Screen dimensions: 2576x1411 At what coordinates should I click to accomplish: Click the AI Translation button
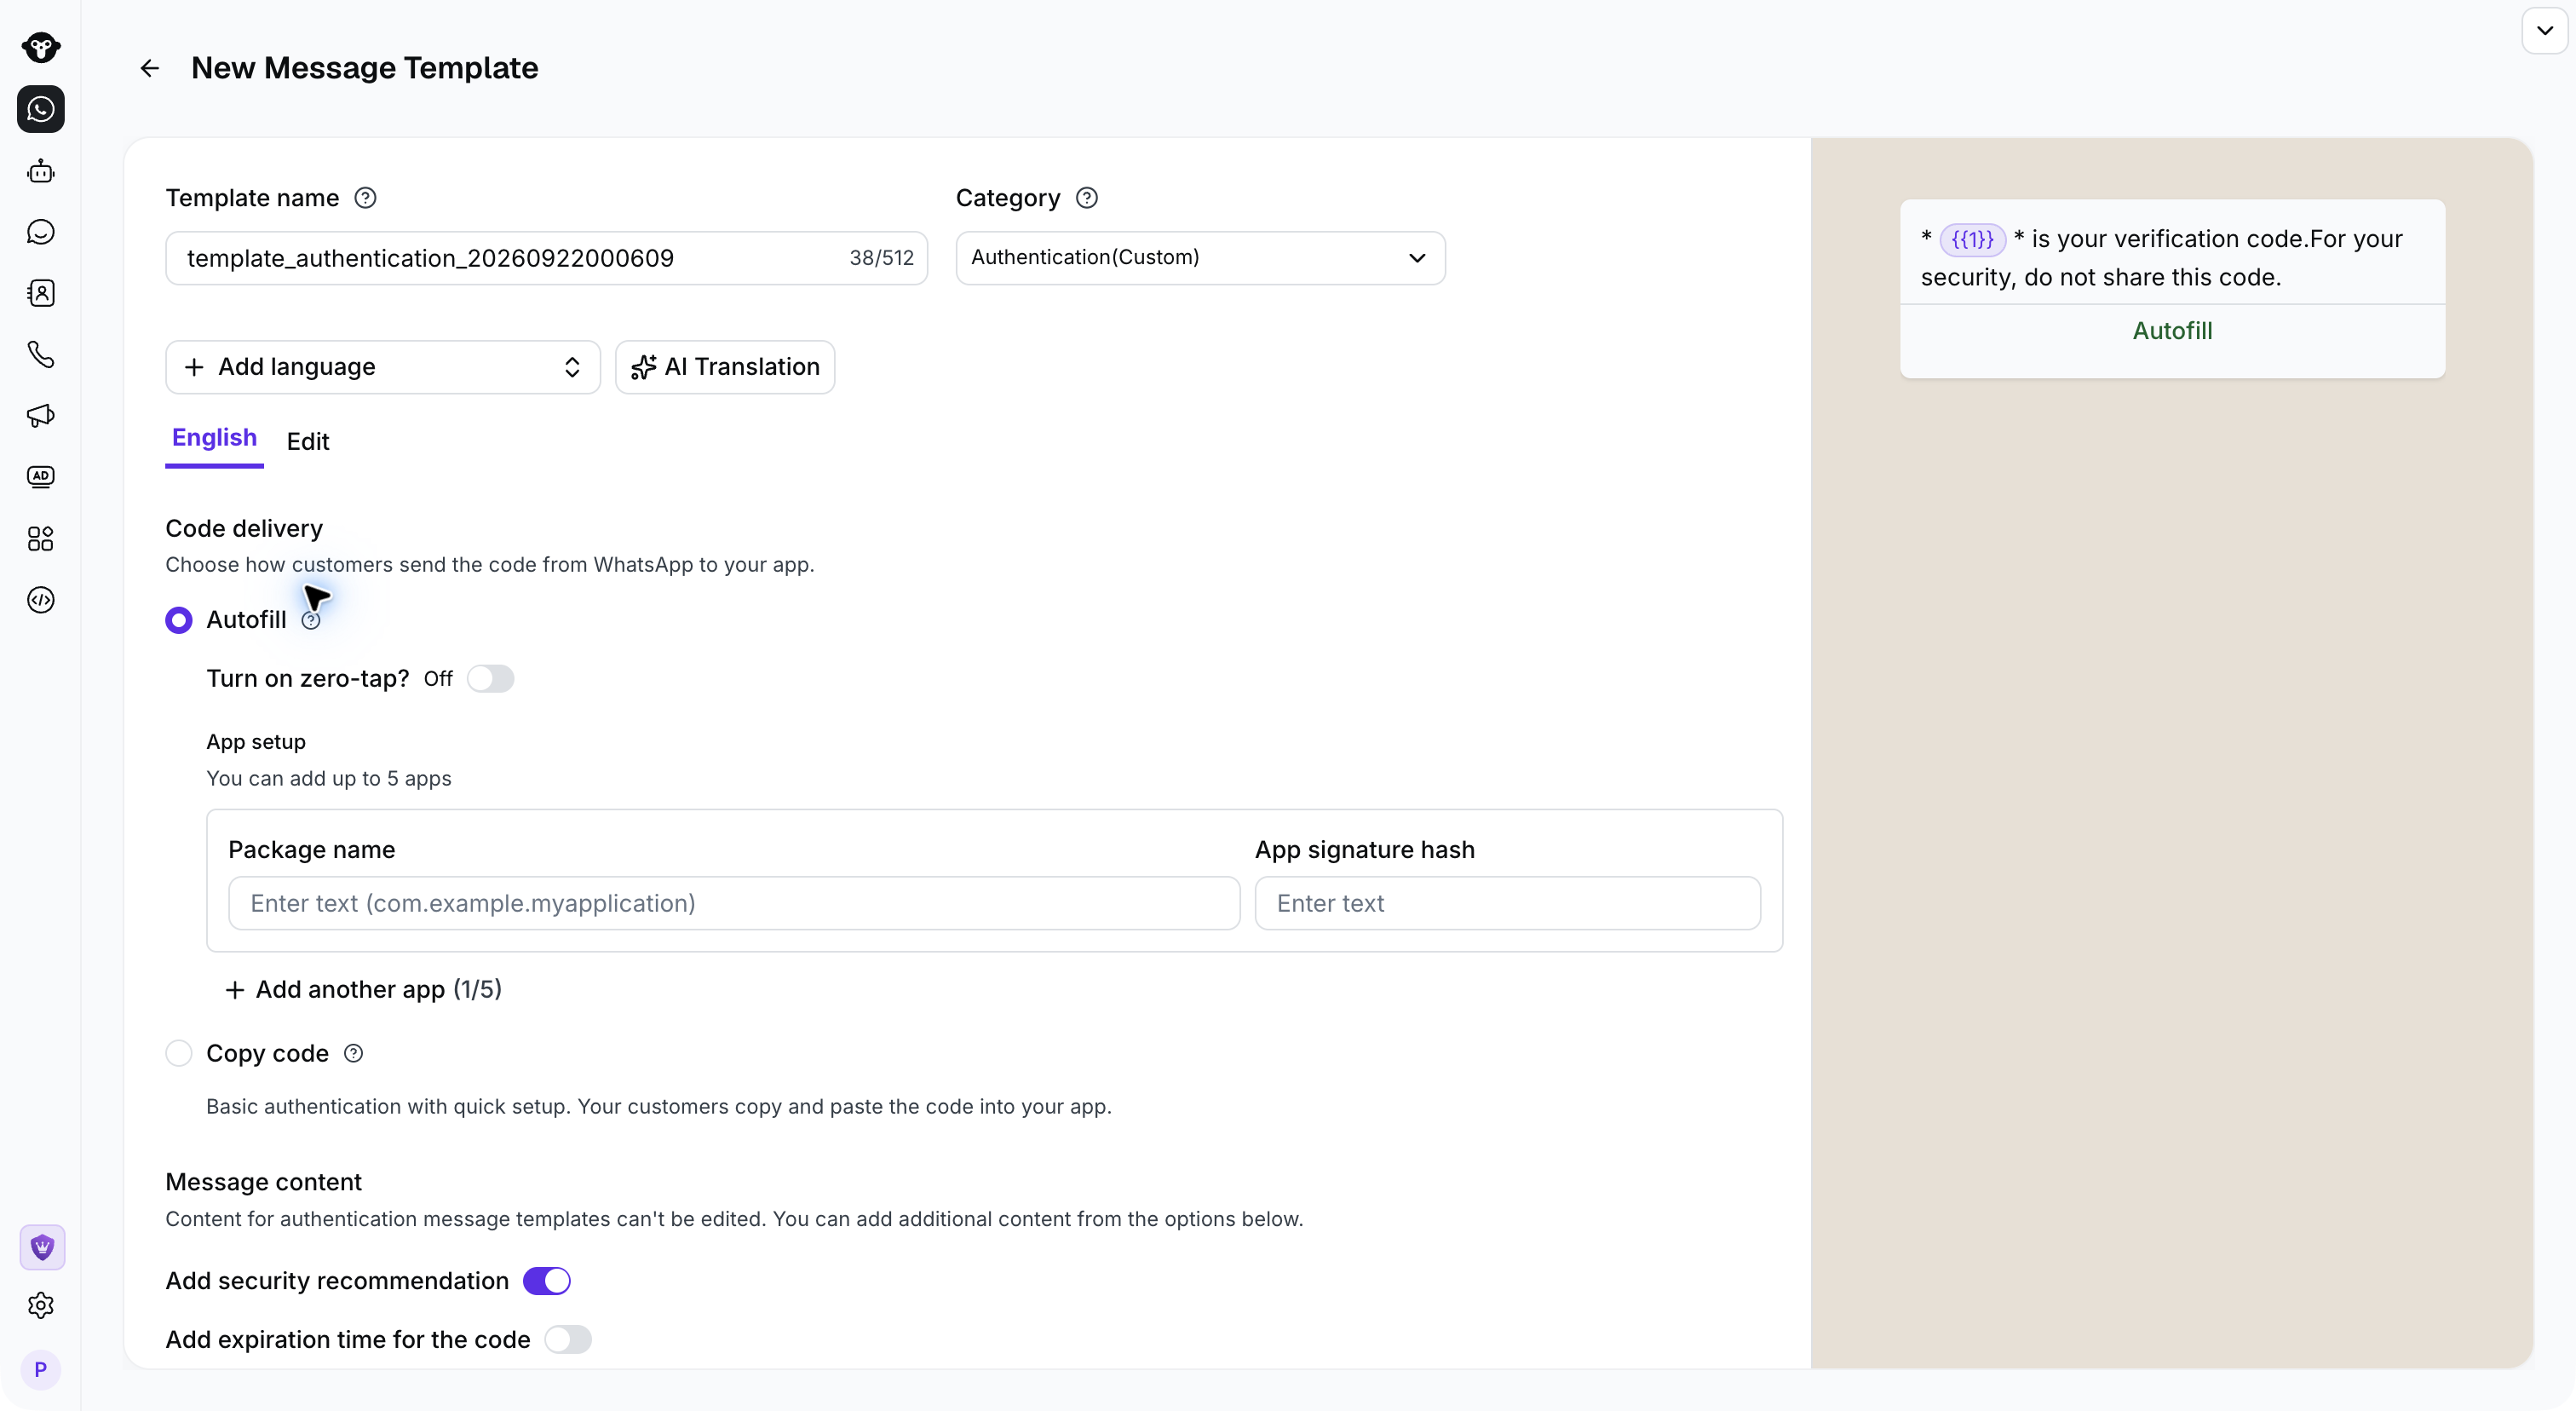725,367
